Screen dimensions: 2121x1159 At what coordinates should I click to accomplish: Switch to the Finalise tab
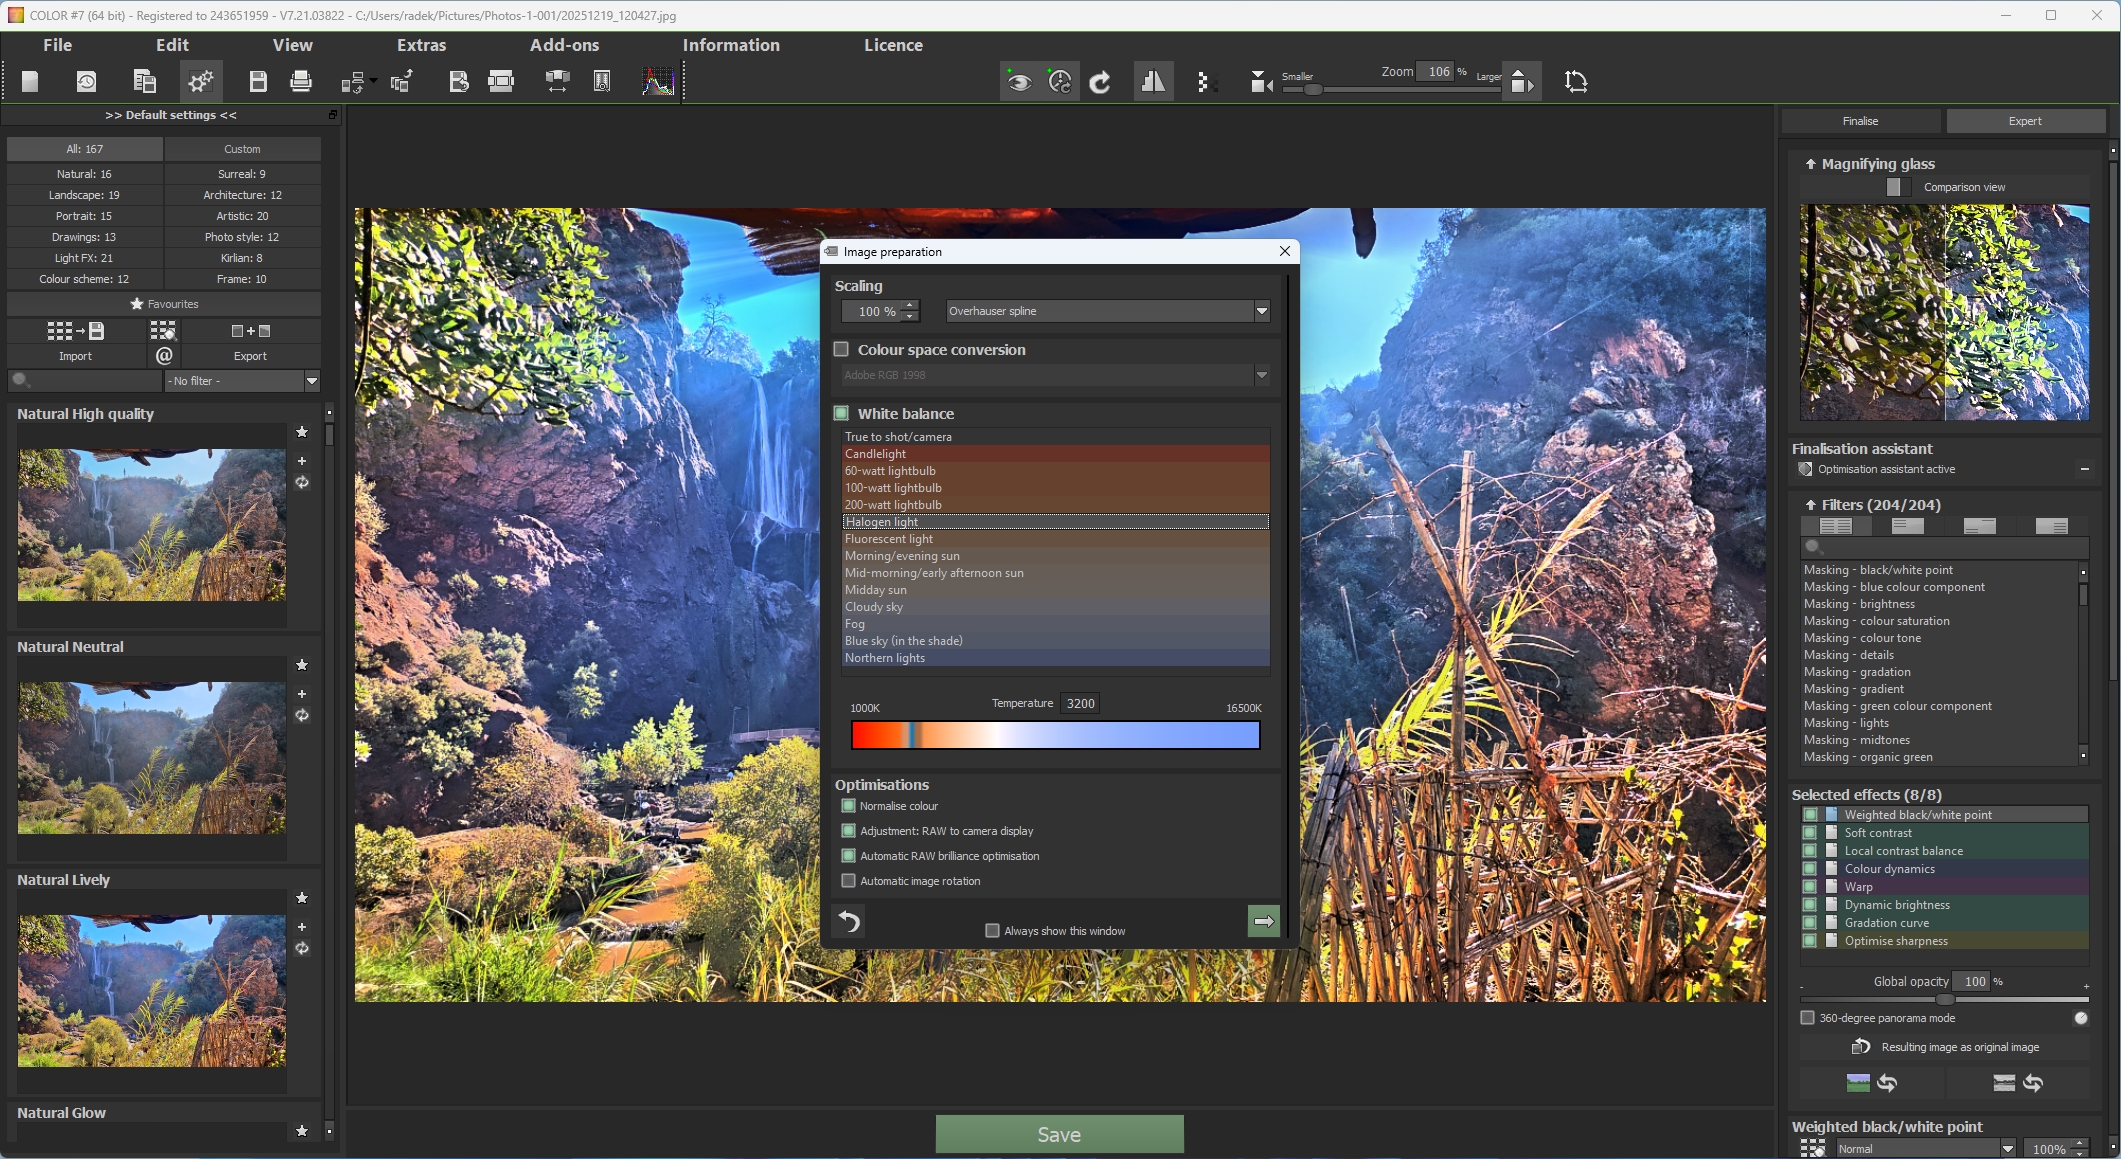coord(1860,121)
